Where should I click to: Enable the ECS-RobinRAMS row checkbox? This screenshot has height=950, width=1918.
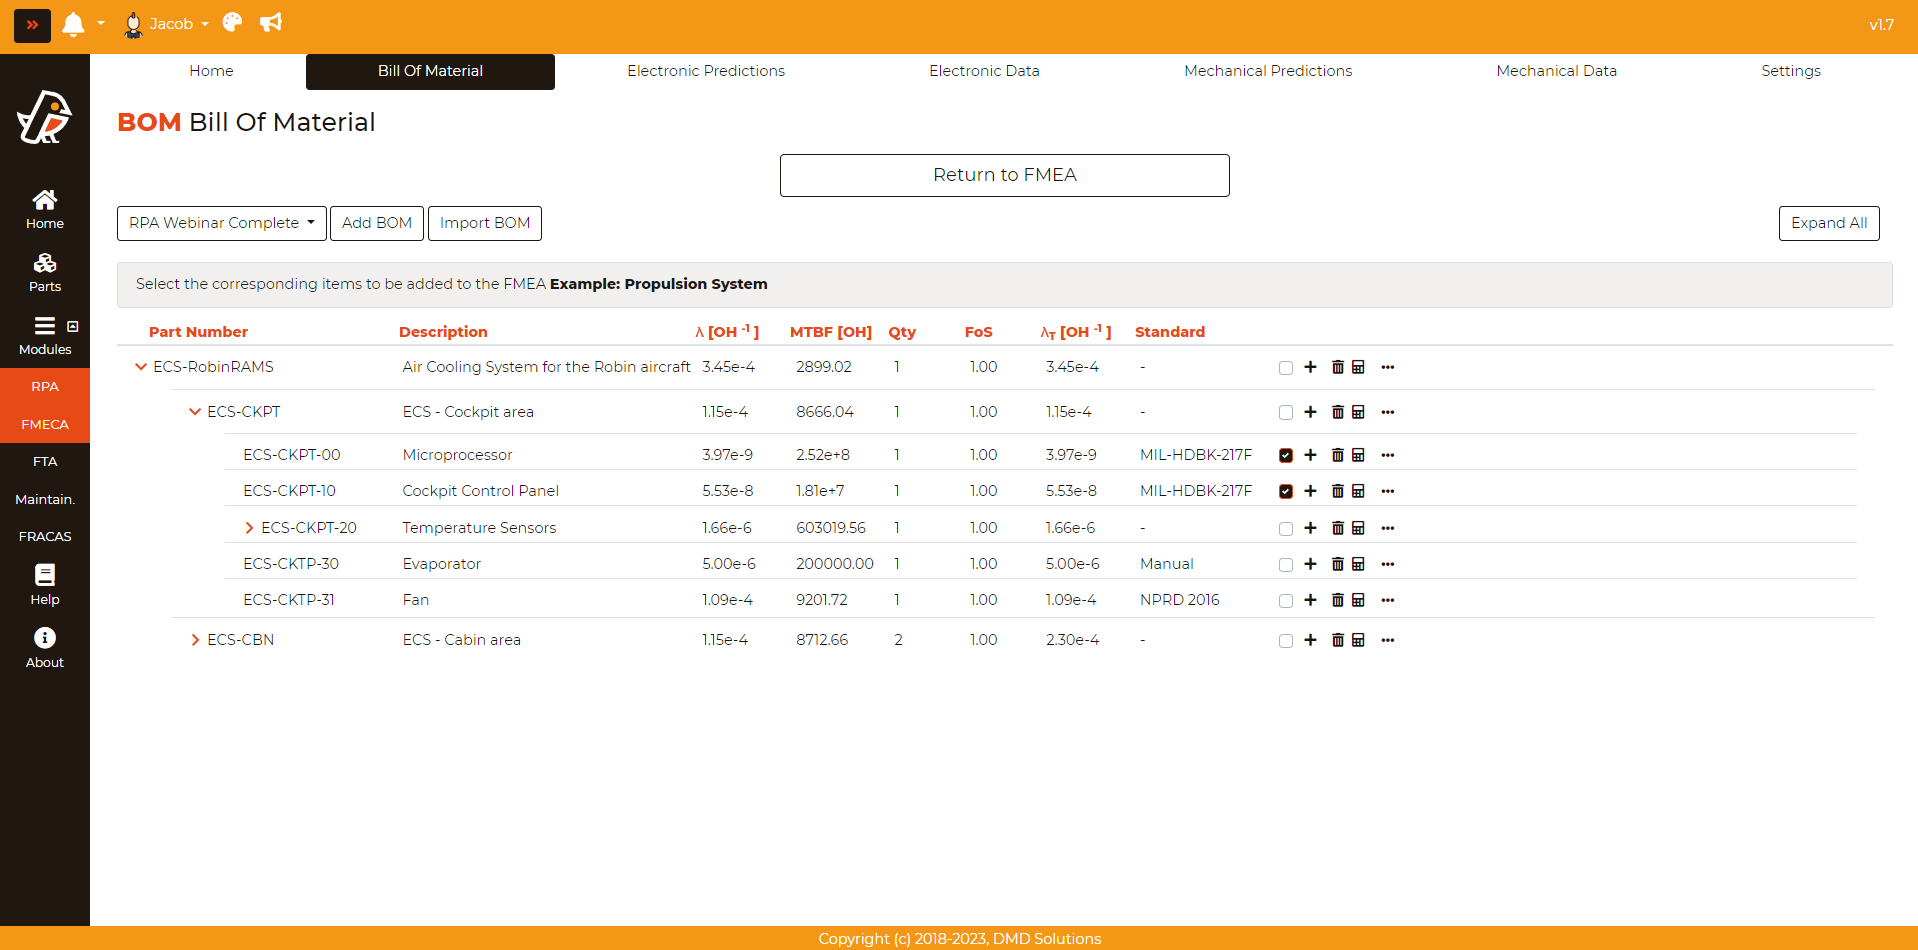pos(1285,368)
